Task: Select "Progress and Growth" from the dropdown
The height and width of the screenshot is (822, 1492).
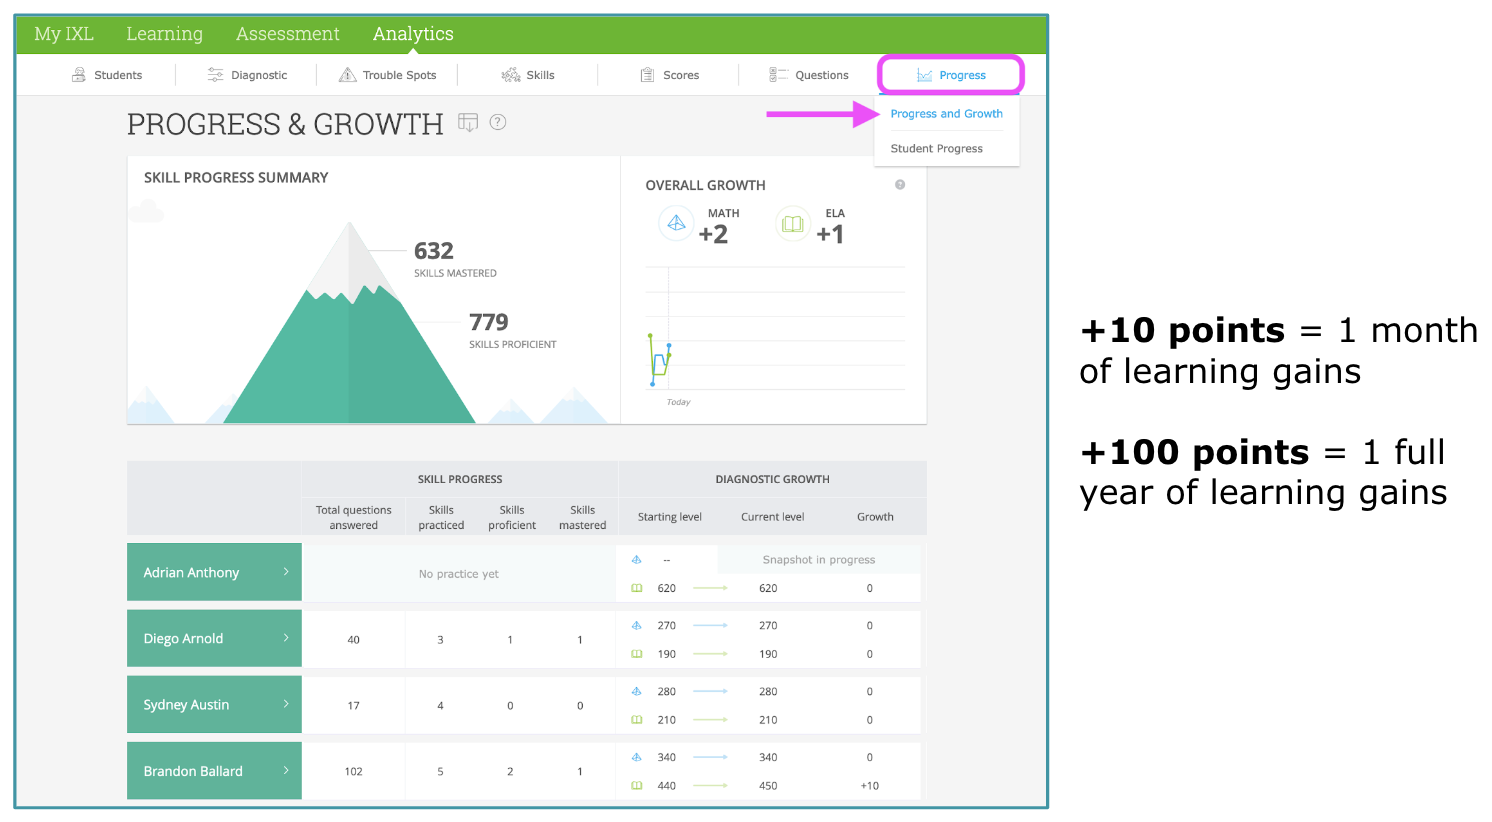Action: 946,113
